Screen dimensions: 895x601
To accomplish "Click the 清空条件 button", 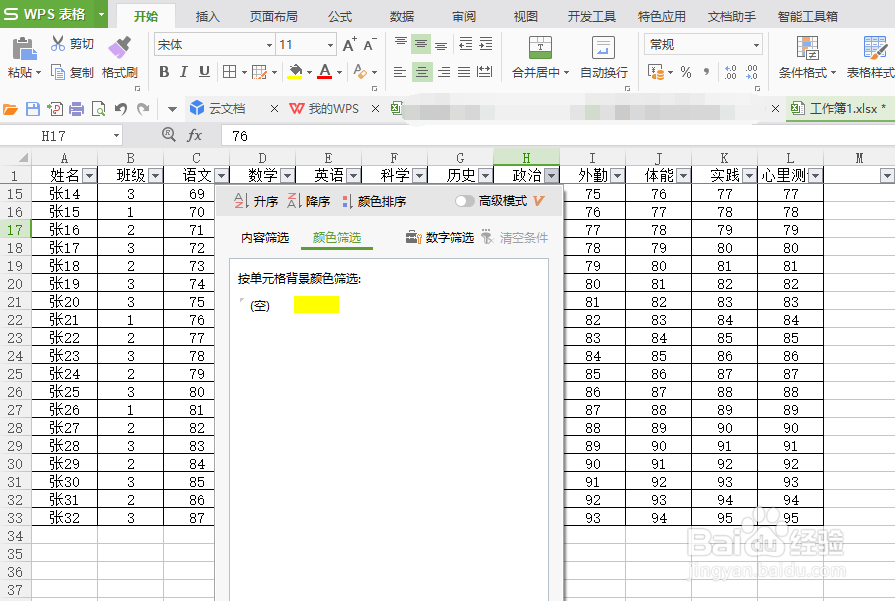I will pos(515,237).
